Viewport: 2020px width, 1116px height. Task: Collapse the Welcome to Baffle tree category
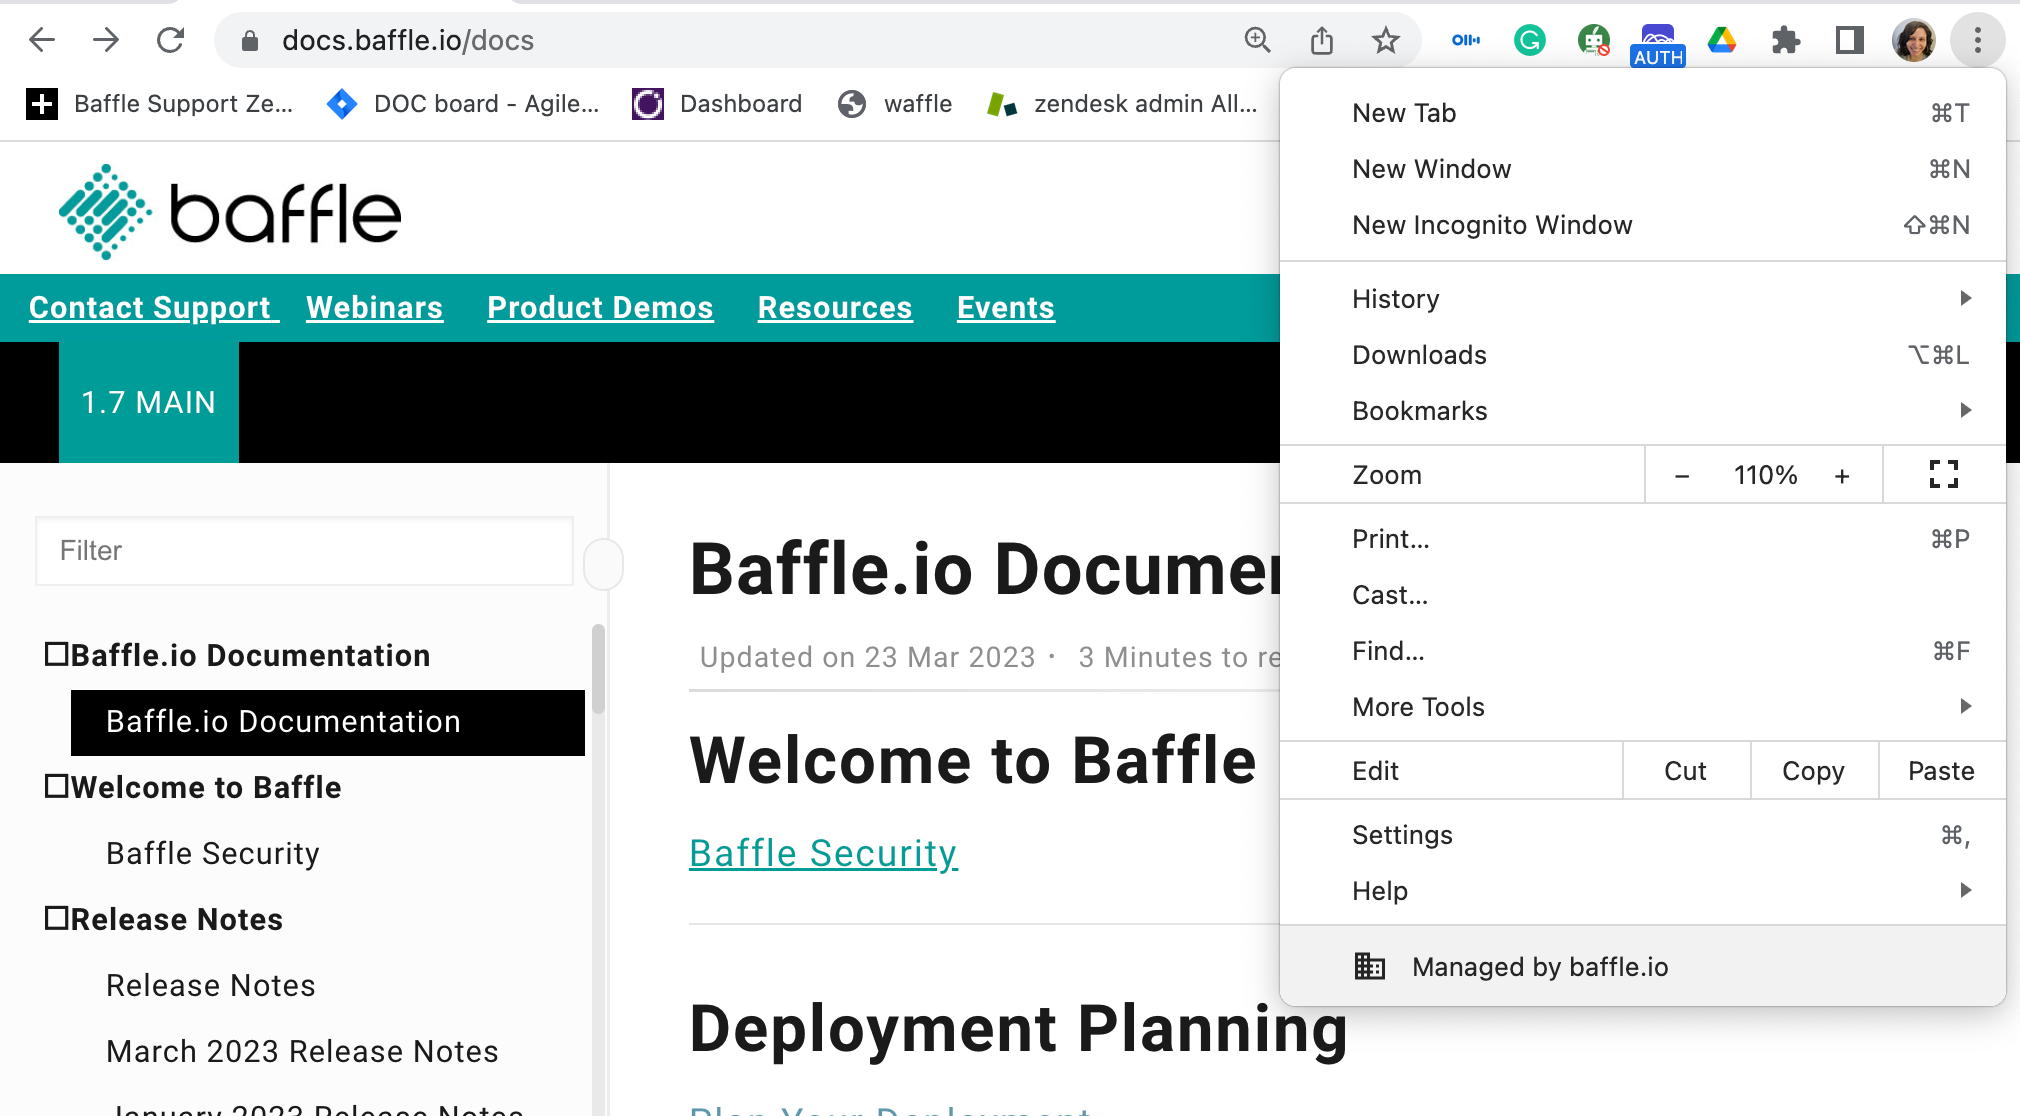(x=57, y=787)
